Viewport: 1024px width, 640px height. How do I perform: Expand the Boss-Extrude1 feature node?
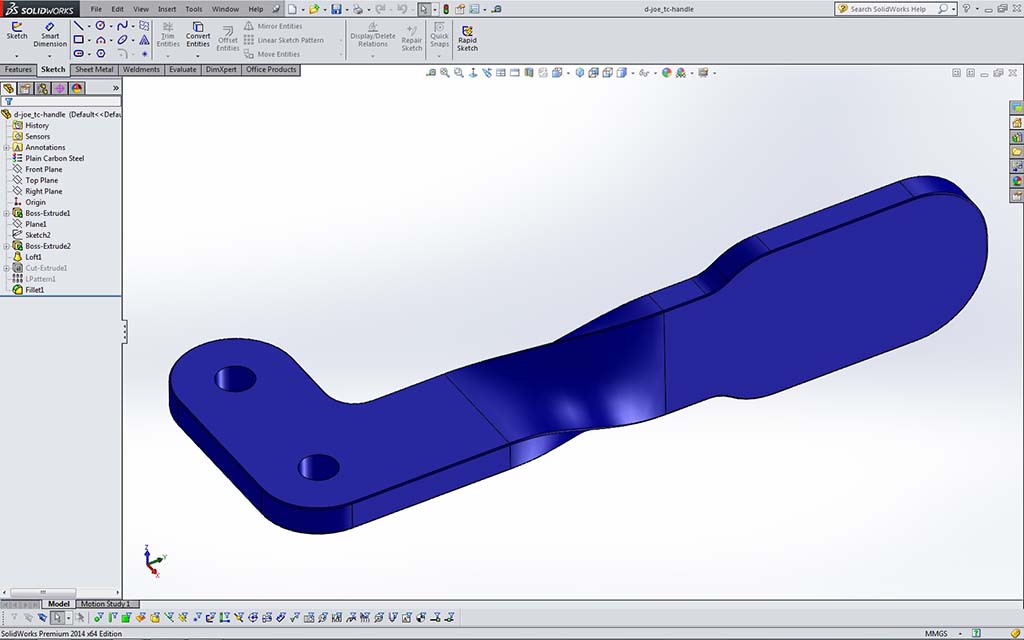point(6,213)
